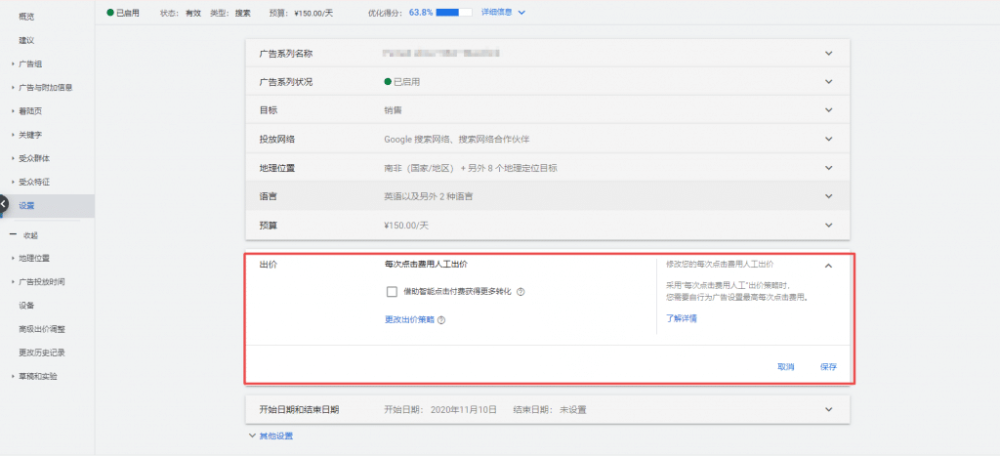
Task: Click the 保存 save button
Action: pos(828,367)
